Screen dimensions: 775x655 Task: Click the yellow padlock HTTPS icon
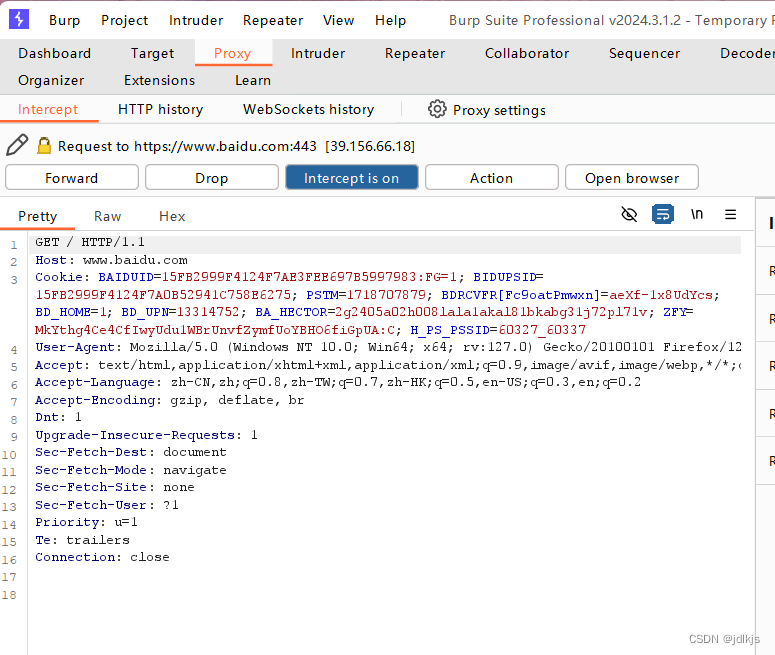pos(44,145)
